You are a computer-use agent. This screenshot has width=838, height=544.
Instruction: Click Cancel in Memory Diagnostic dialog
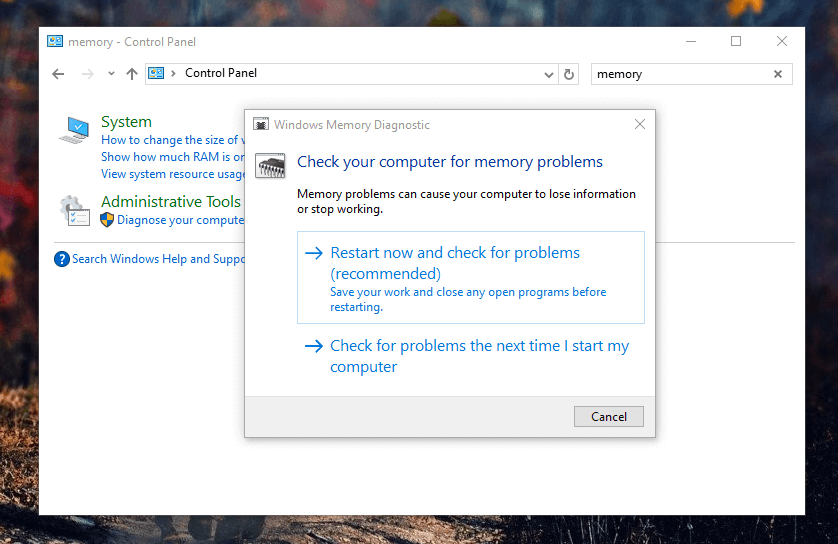[609, 417]
